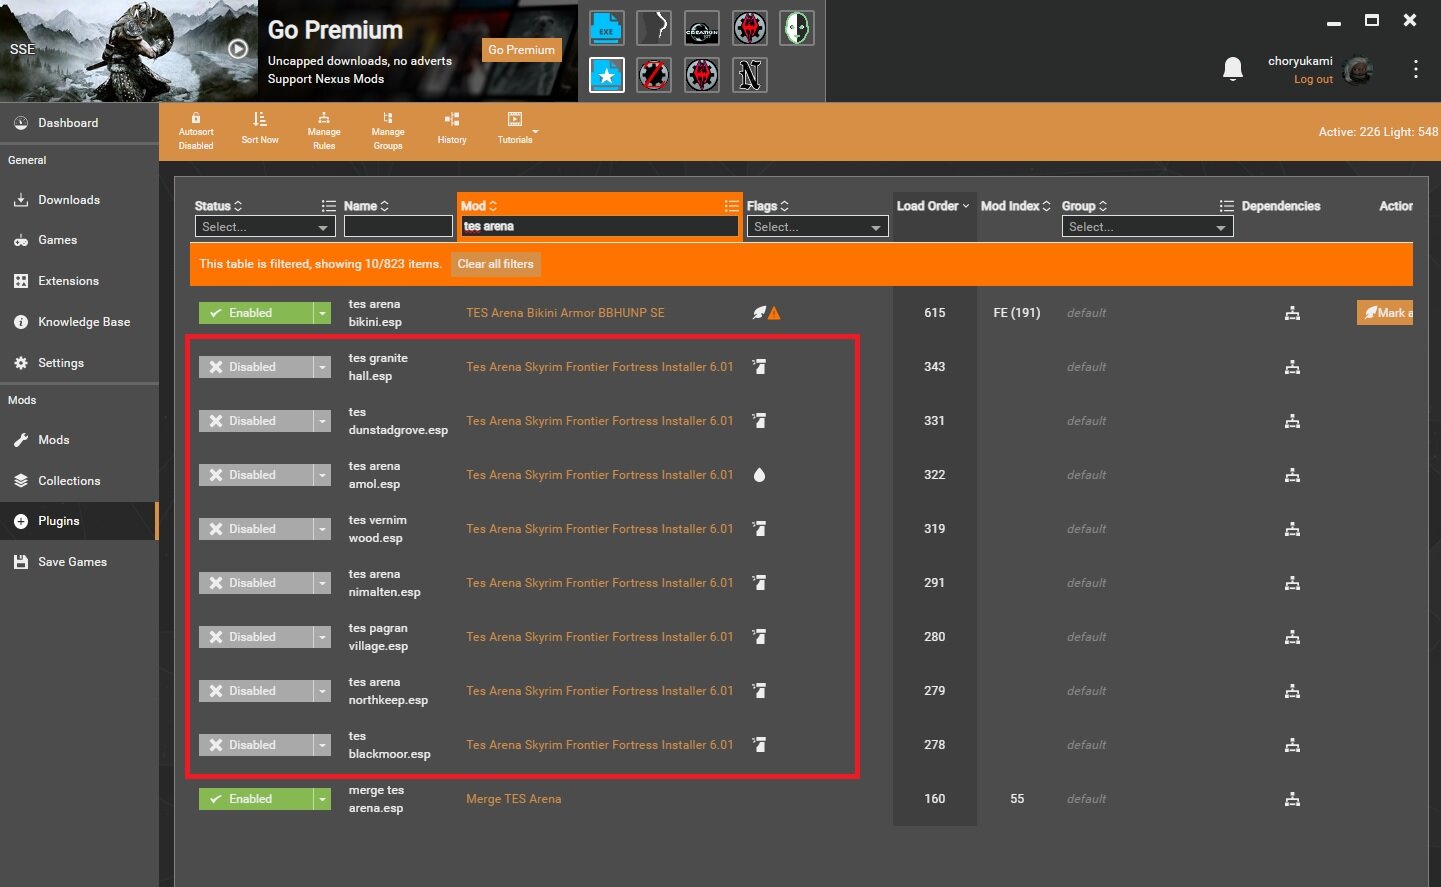Open the Save Games page
The height and width of the screenshot is (887, 1441).
[x=79, y=562]
